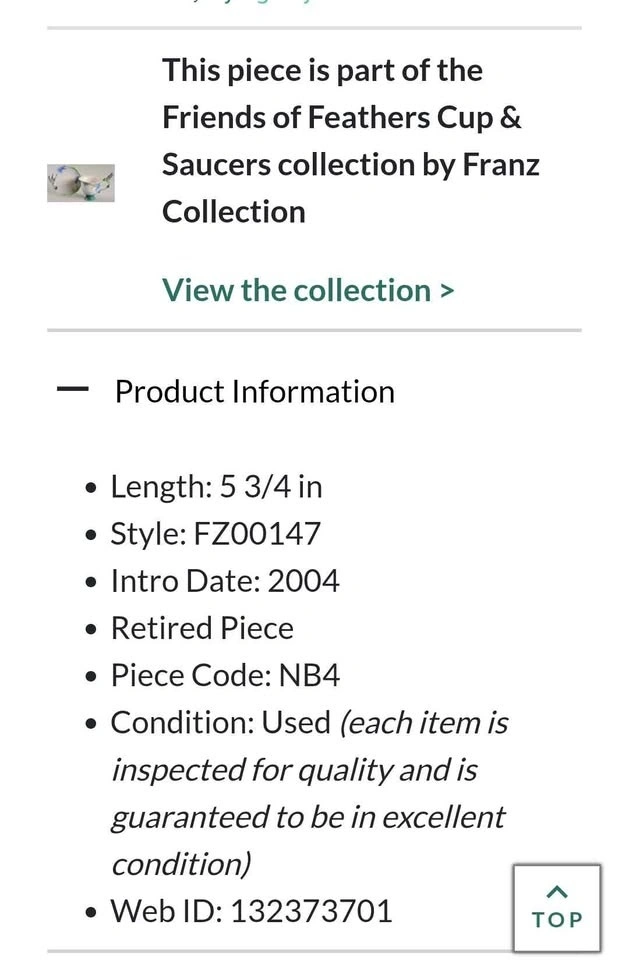629x960 pixels.
Task: Click the Web ID: 132373701 entry
Action: point(251,910)
